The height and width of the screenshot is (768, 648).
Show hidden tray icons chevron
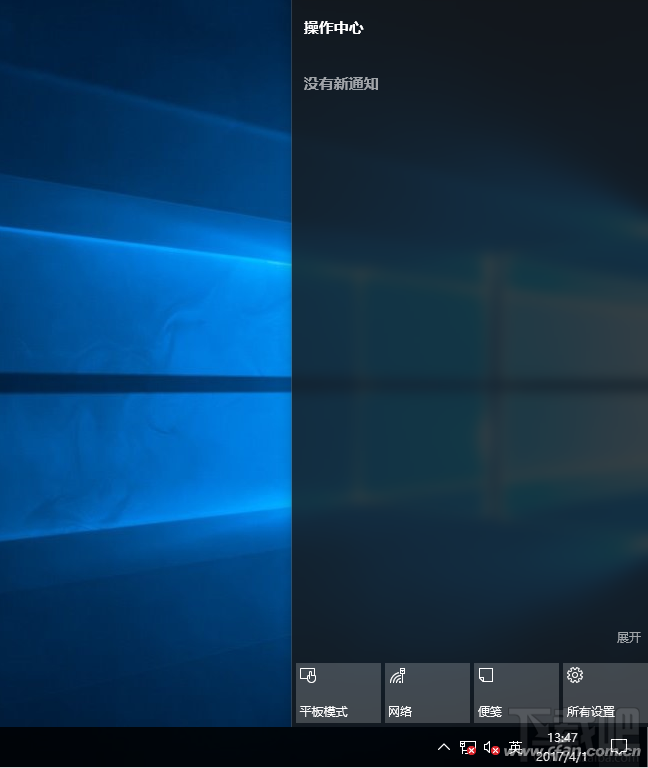(444, 747)
